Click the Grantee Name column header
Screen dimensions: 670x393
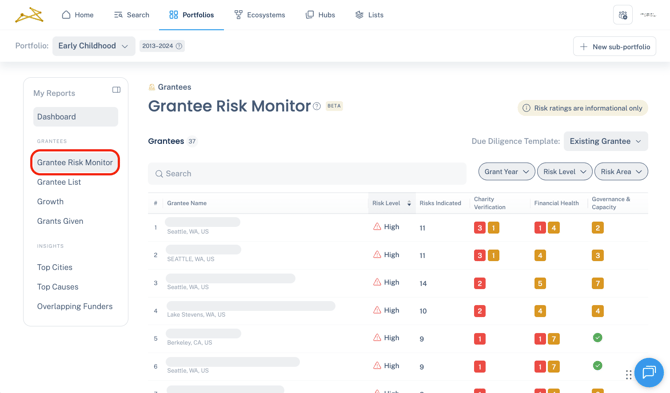pos(187,203)
